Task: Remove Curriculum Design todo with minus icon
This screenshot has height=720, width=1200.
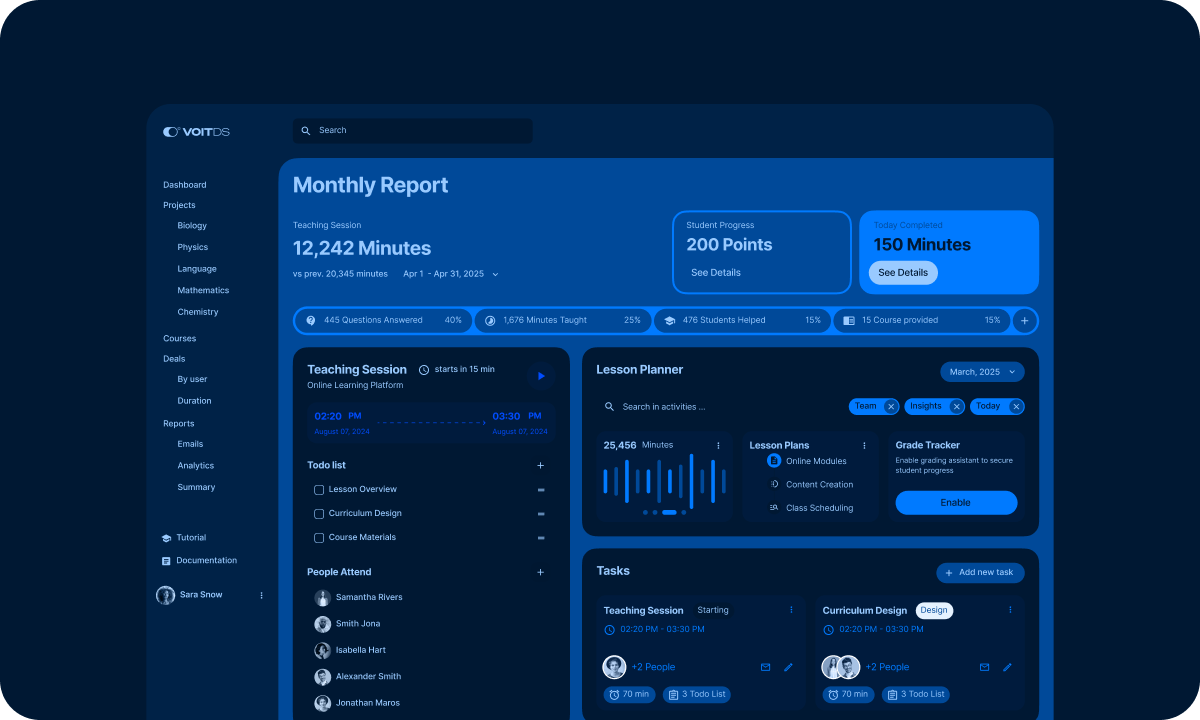Action: point(541,514)
